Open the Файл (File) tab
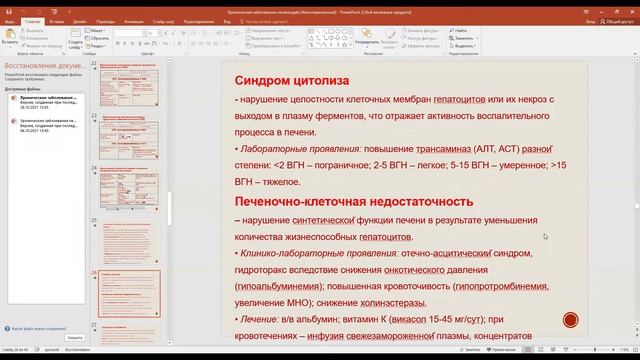This screenshot has width=640, height=360. 10,22
